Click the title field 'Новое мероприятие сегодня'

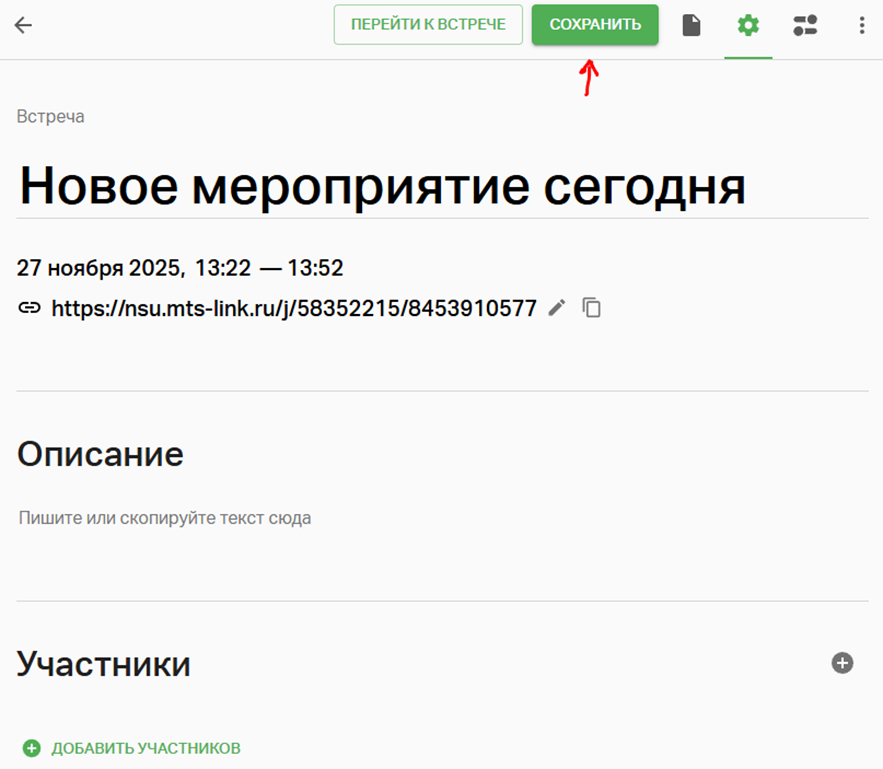coord(382,186)
